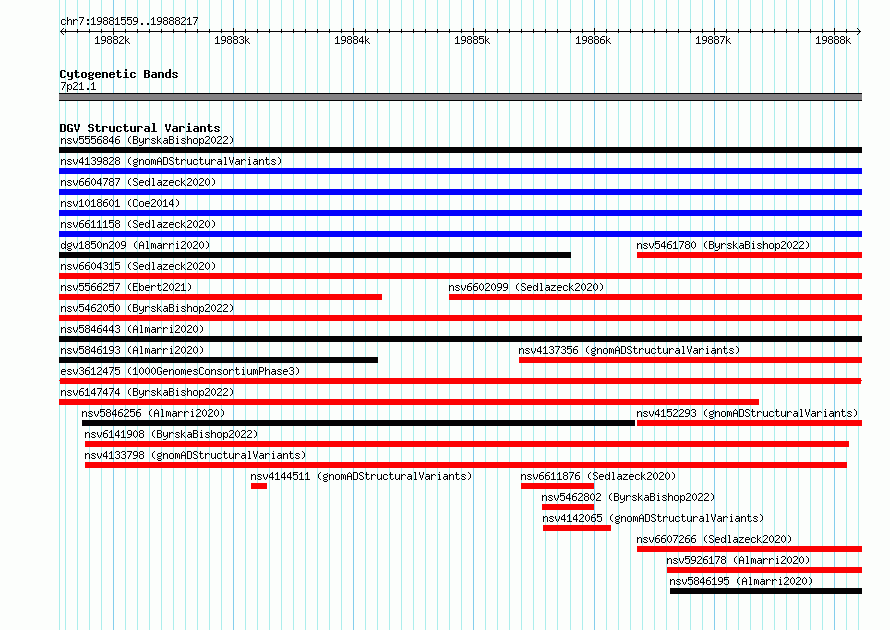Open nsv5462050 (ByrskaBishop2022) label
The image size is (890, 630).
(147, 308)
